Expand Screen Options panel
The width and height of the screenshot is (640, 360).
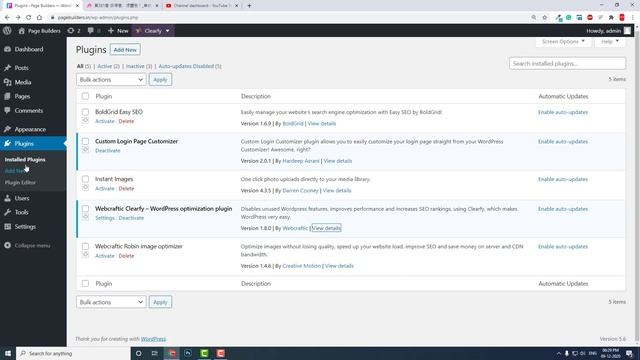point(563,42)
